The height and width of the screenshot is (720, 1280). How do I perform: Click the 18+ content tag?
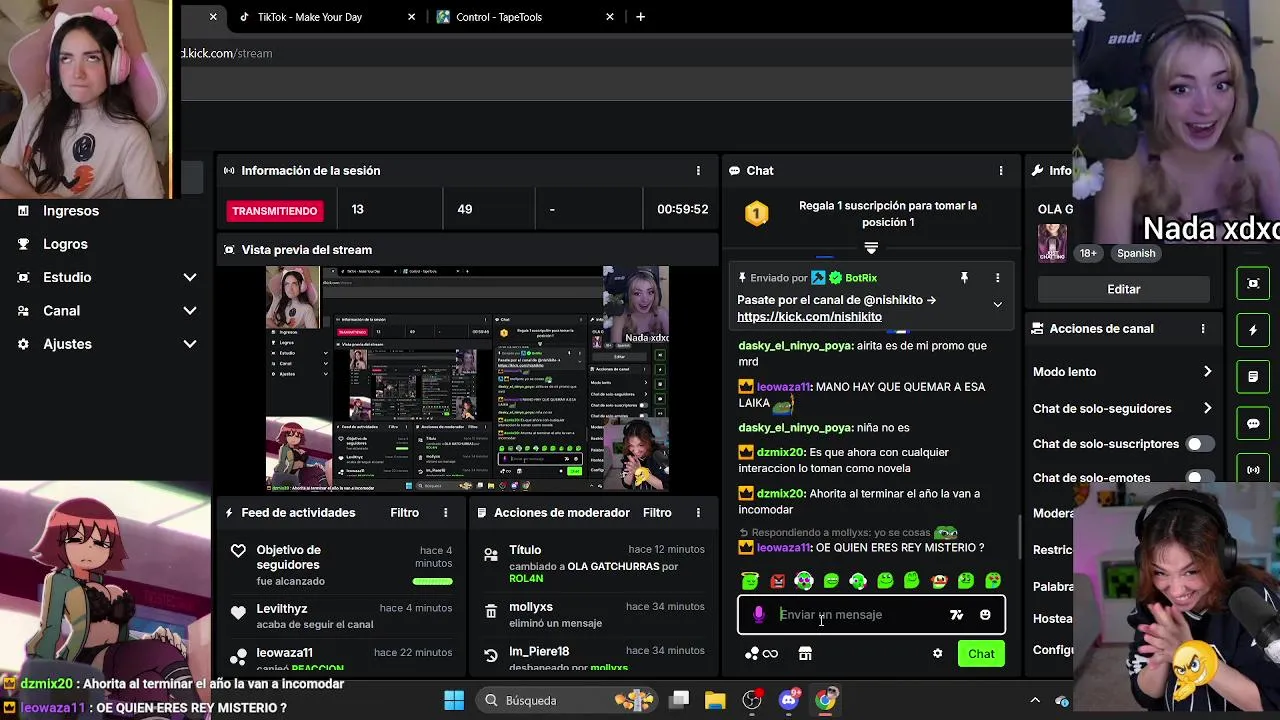click(x=1088, y=254)
